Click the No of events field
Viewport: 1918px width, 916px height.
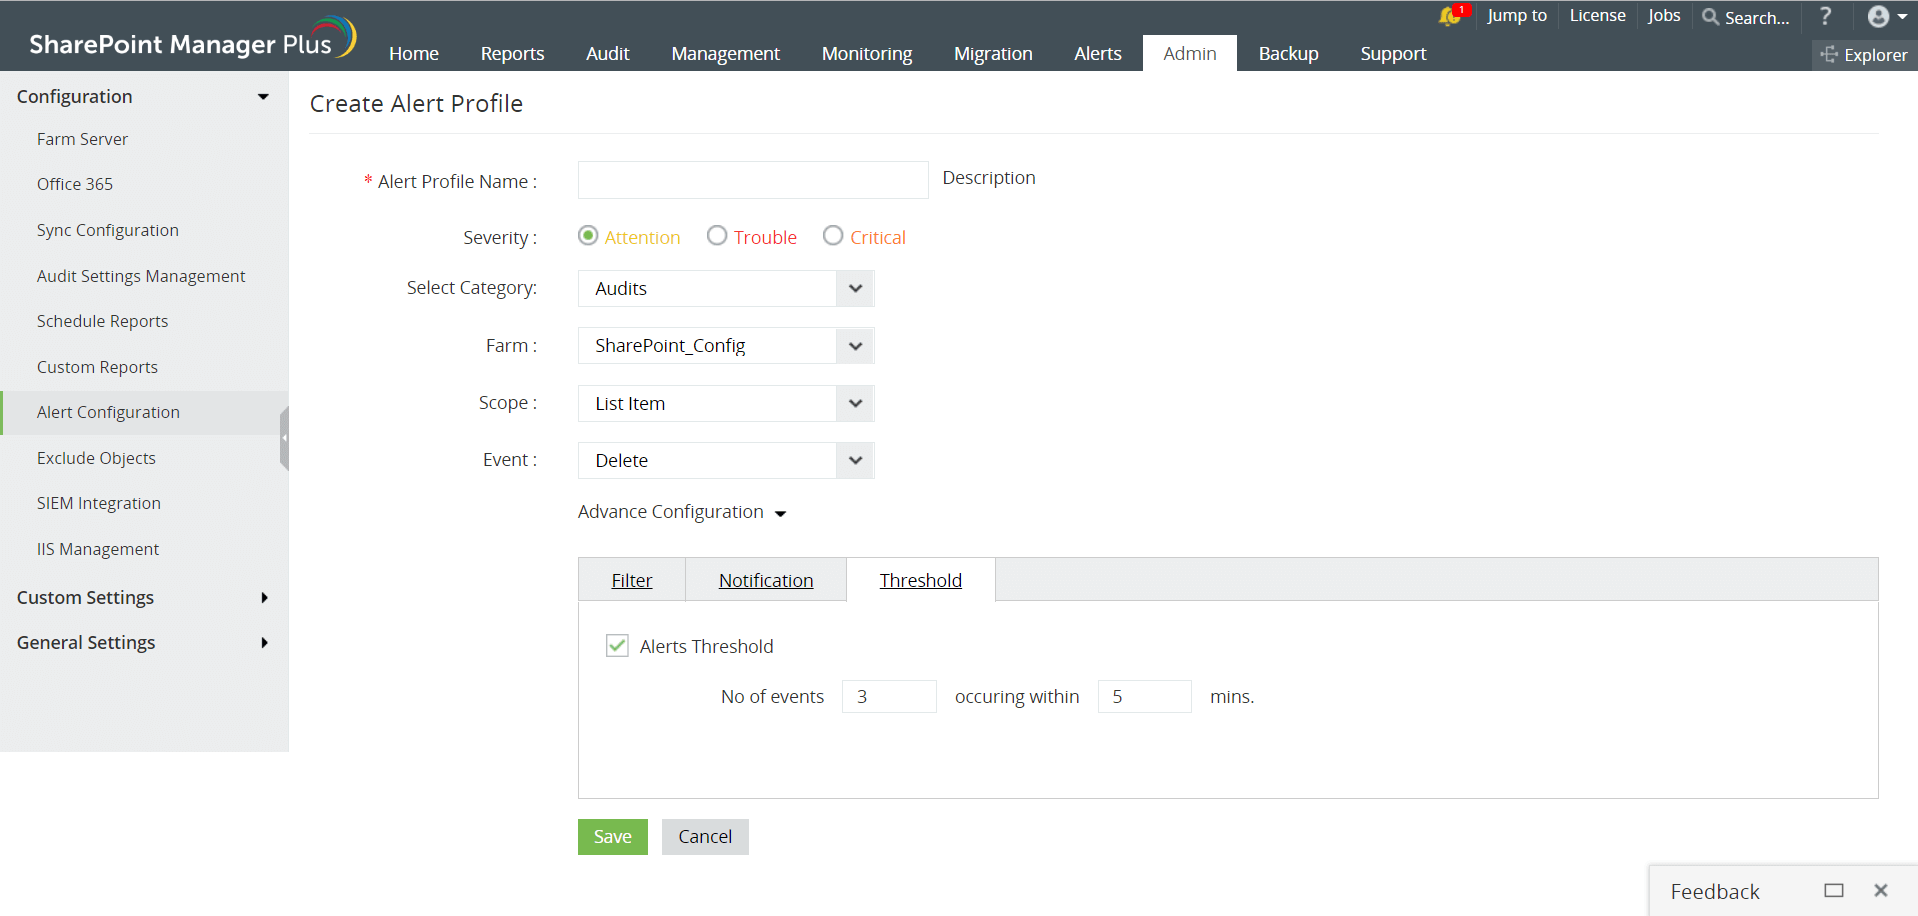(889, 696)
